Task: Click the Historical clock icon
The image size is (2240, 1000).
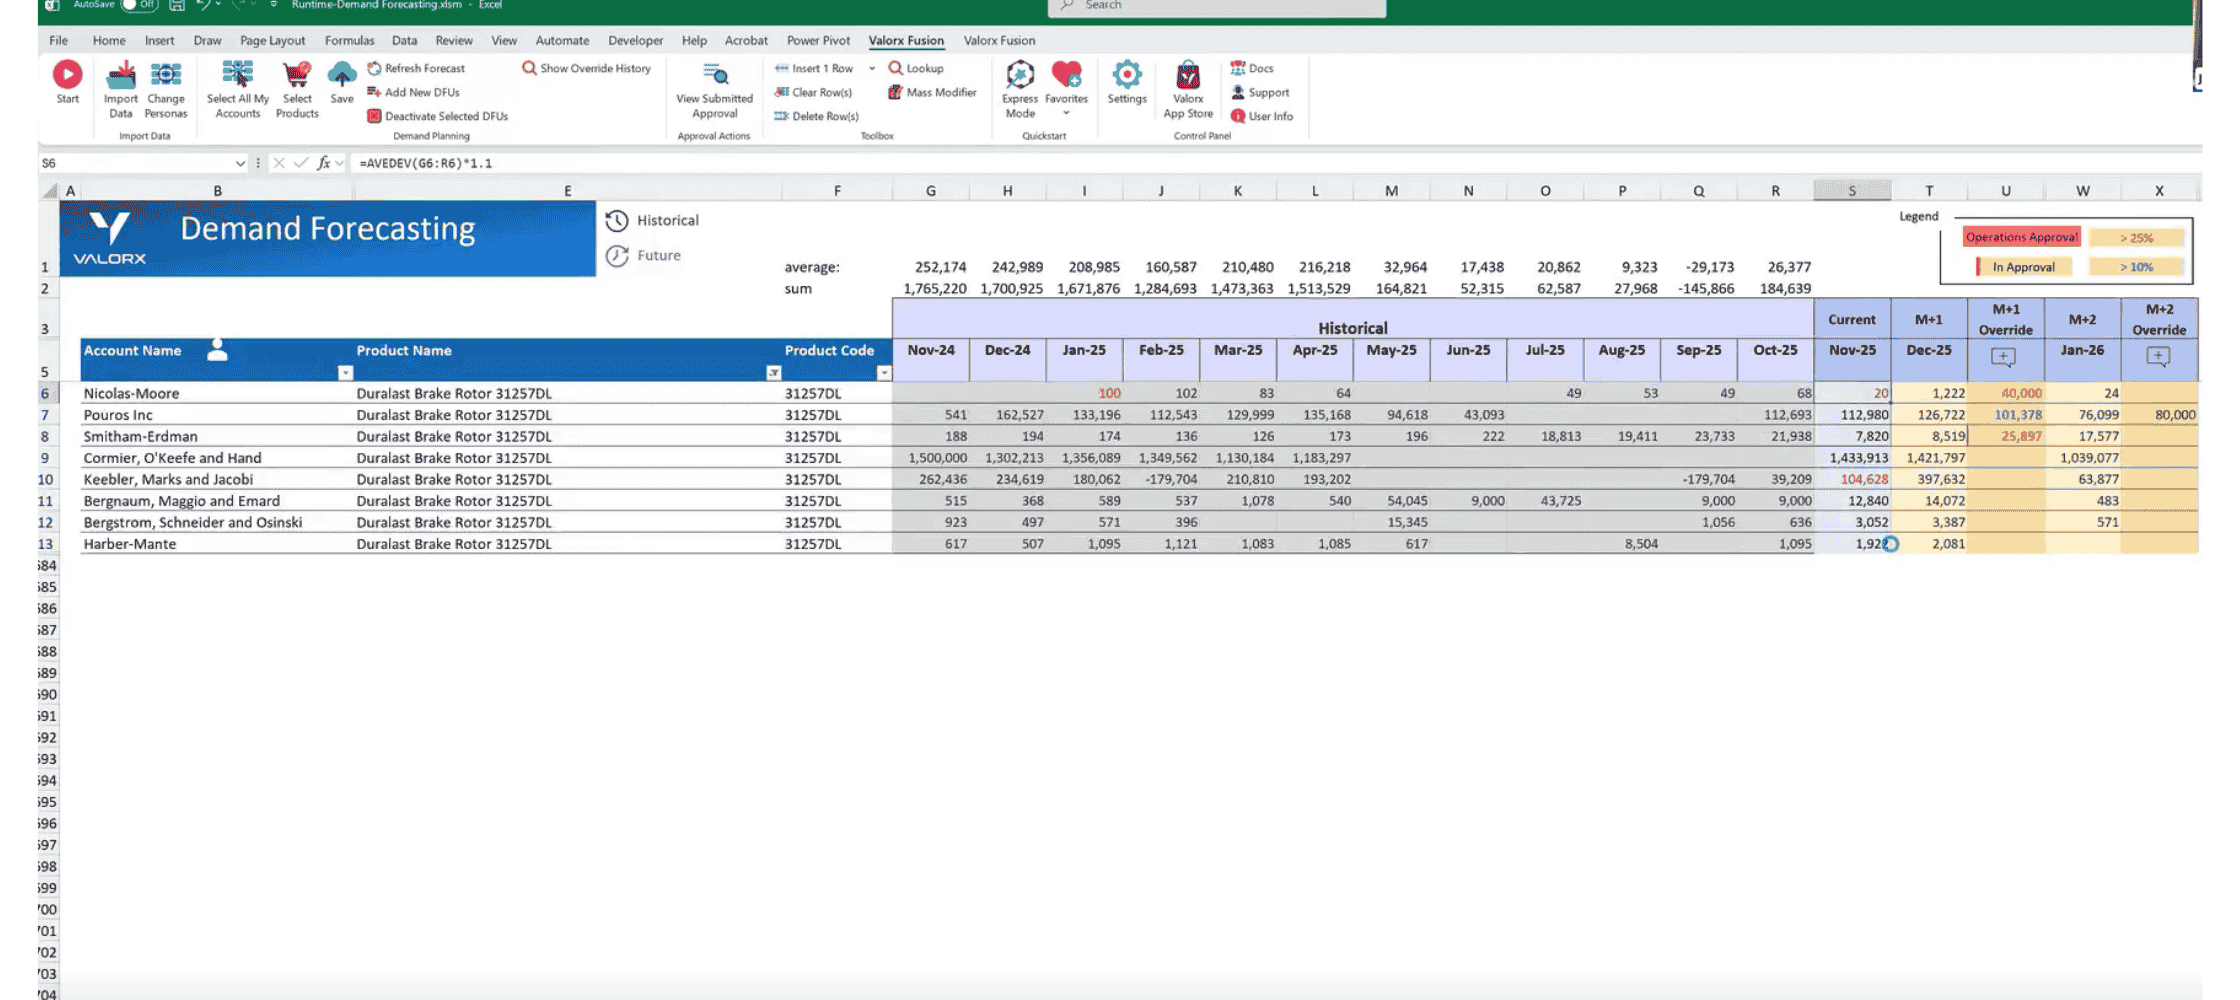Action: [x=617, y=220]
